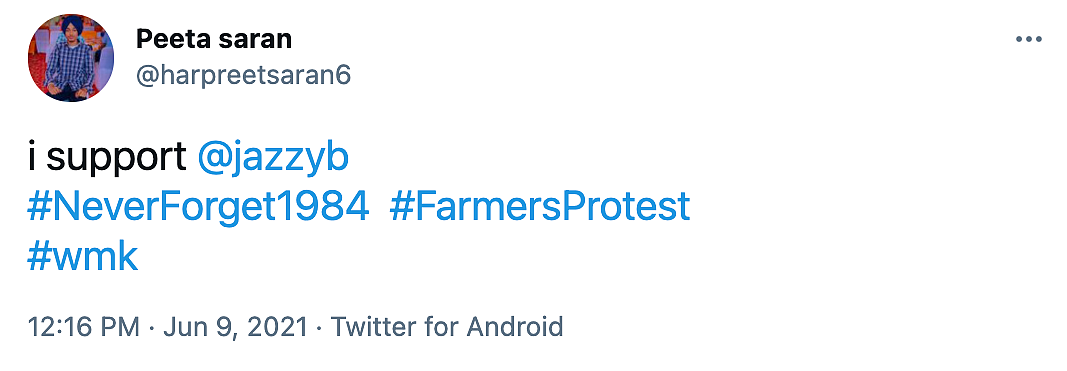
Task: Expand tweet options via ellipsis icon
Action: (1028, 40)
